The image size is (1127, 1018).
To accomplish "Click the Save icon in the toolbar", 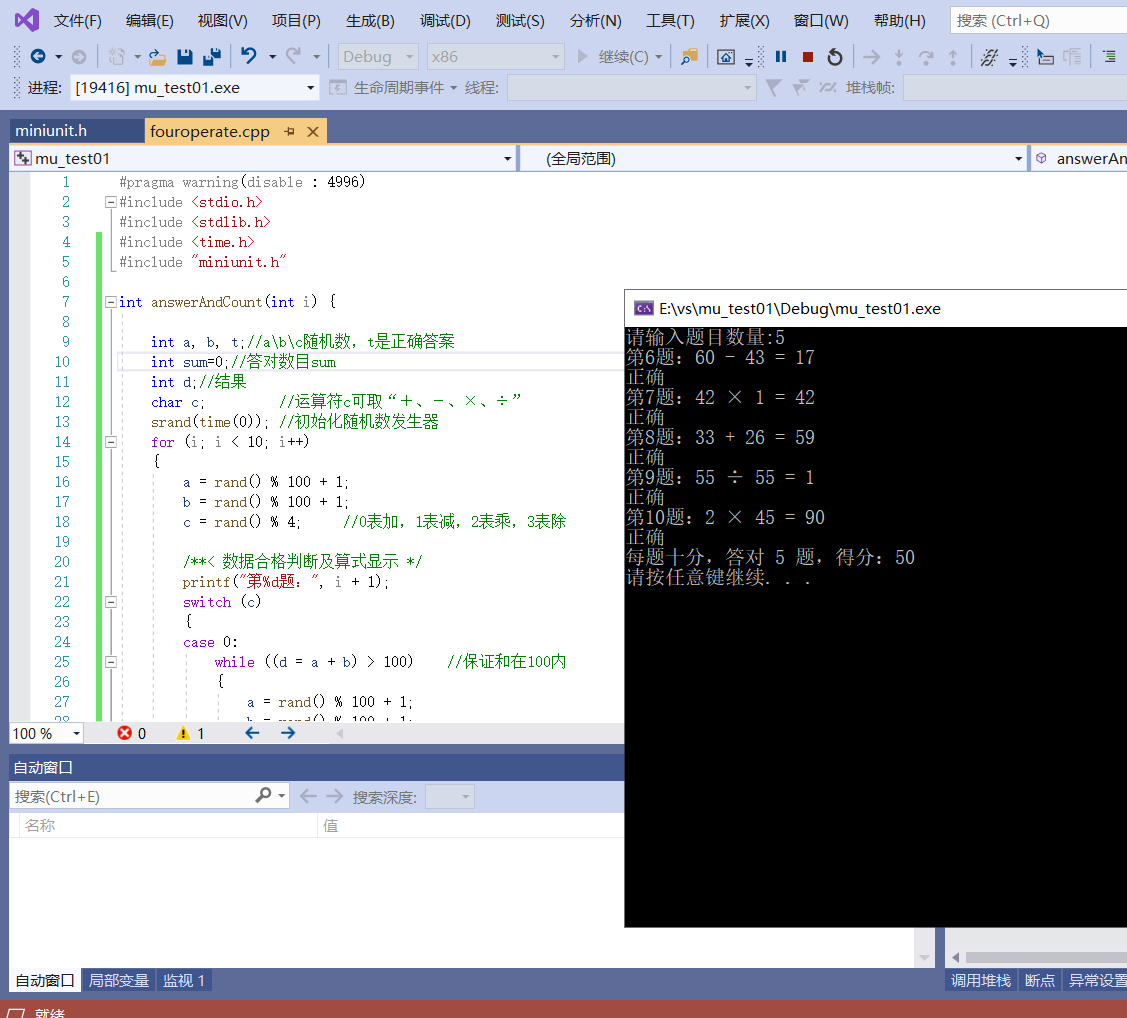I will click(x=185, y=57).
